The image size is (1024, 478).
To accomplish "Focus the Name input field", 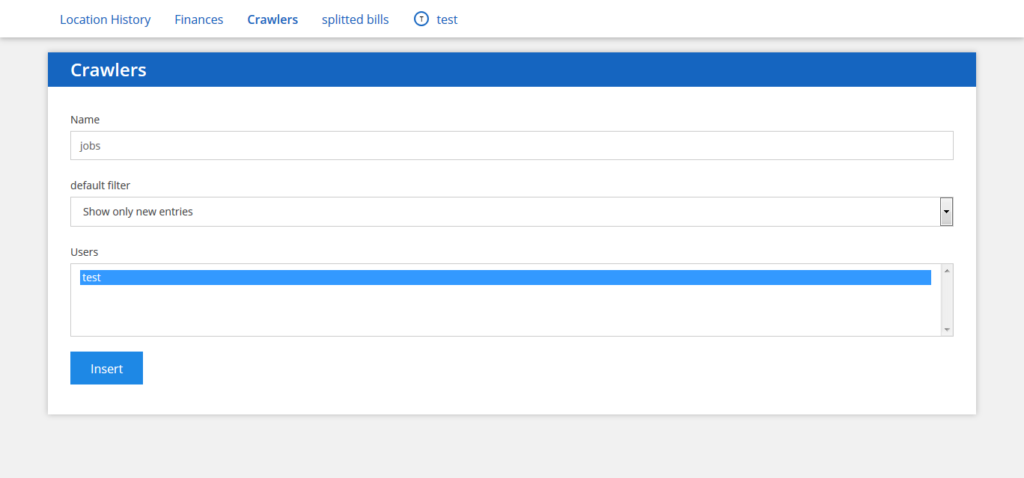I will pyautogui.click(x=511, y=145).
